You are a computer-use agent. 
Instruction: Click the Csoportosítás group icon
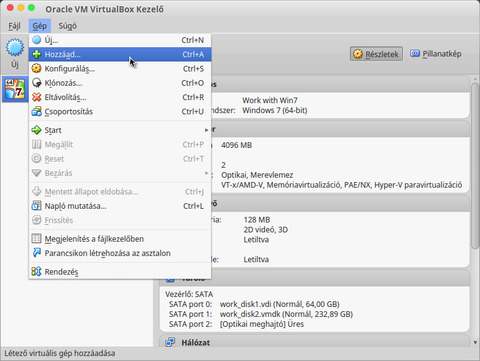pos(36,112)
